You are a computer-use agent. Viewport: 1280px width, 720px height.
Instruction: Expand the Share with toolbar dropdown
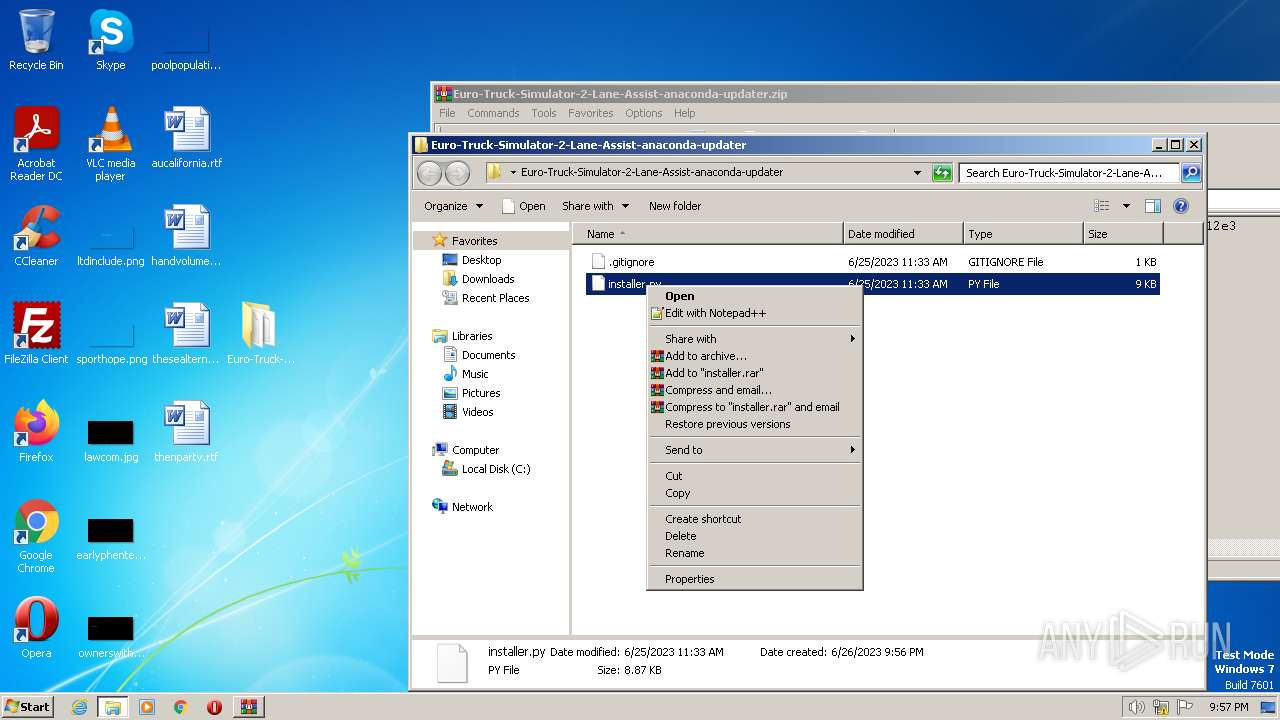coord(595,206)
